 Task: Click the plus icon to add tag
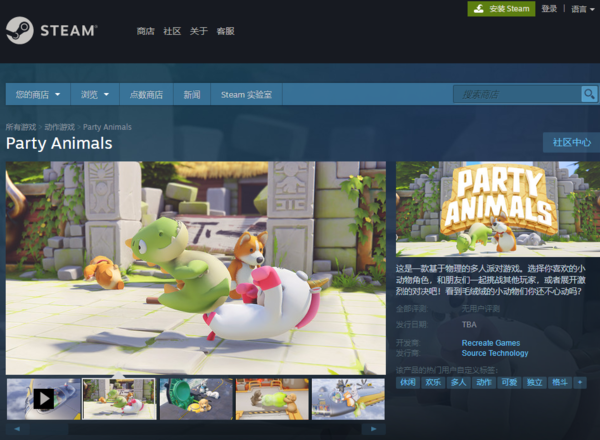[580, 382]
